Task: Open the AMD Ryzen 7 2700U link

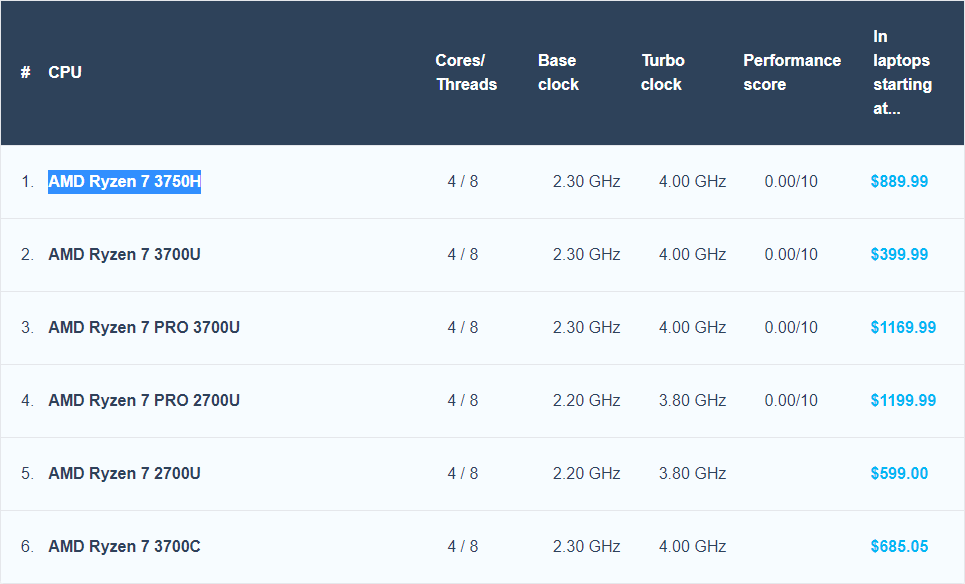Action: pos(124,473)
